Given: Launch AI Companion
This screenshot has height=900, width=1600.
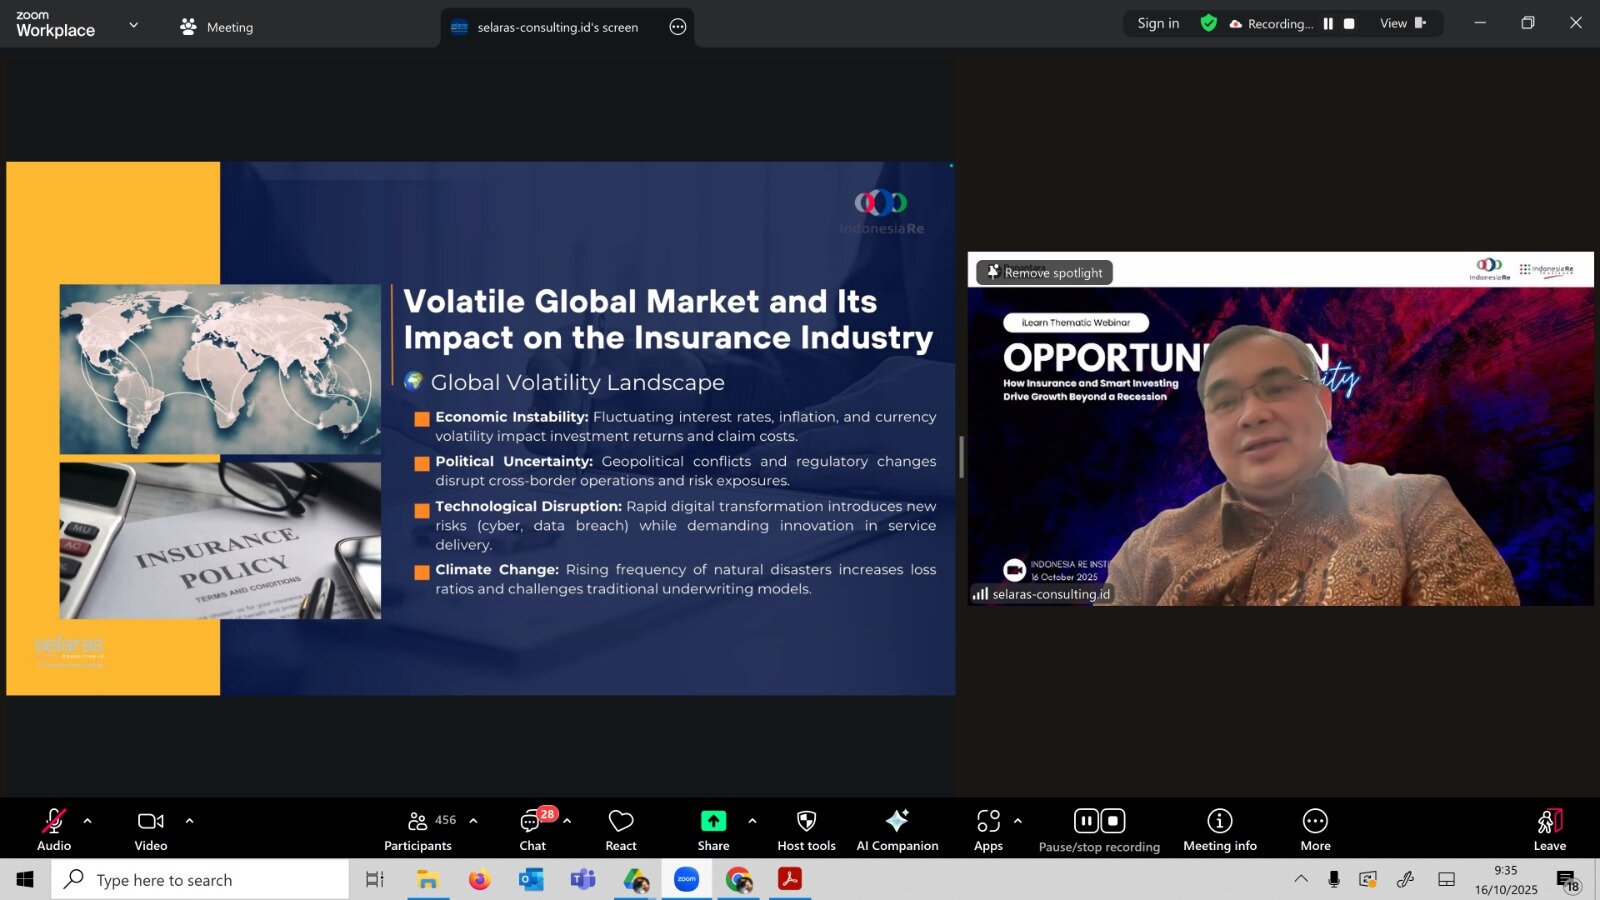Looking at the screenshot, I should (x=897, y=830).
